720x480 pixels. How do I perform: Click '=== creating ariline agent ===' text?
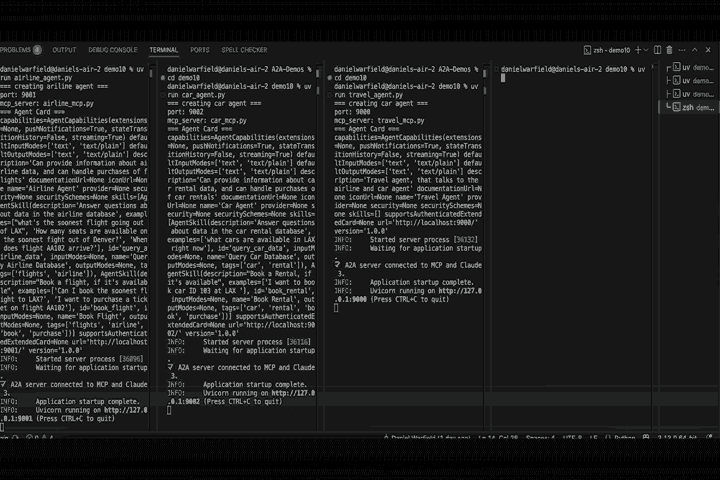point(54,86)
